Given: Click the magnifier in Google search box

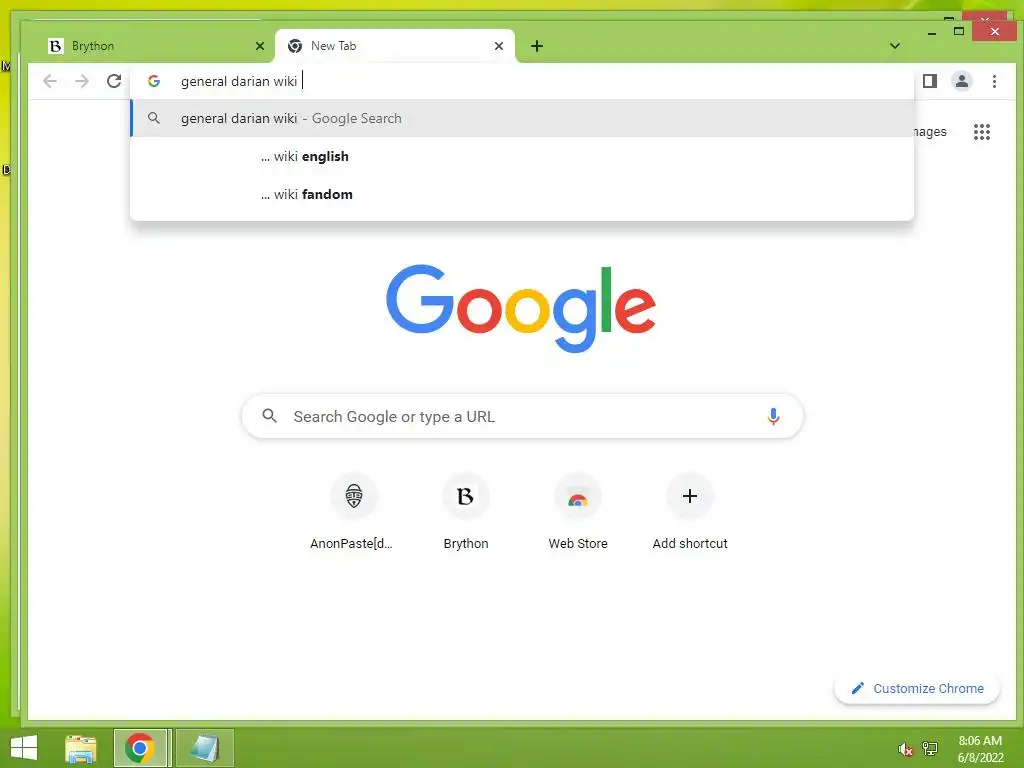Looking at the screenshot, I should tap(269, 415).
